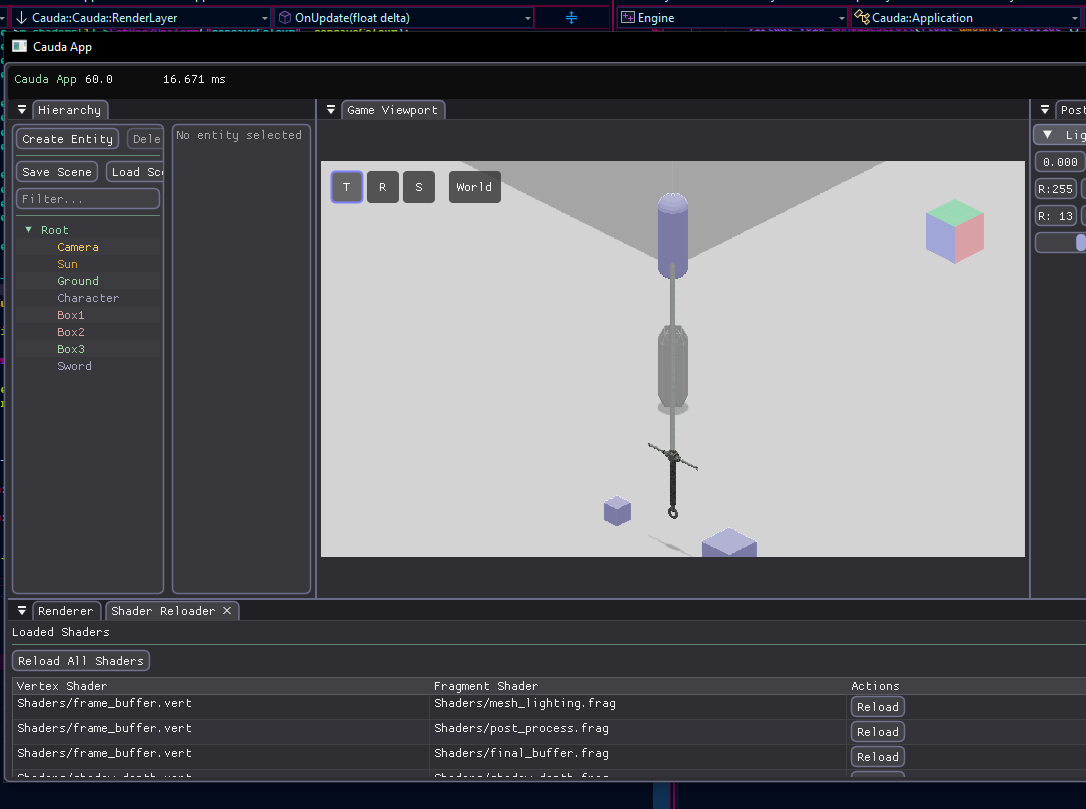Switch to the Renderer tab
This screenshot has width=1086, height=809.
pos(66,611)
